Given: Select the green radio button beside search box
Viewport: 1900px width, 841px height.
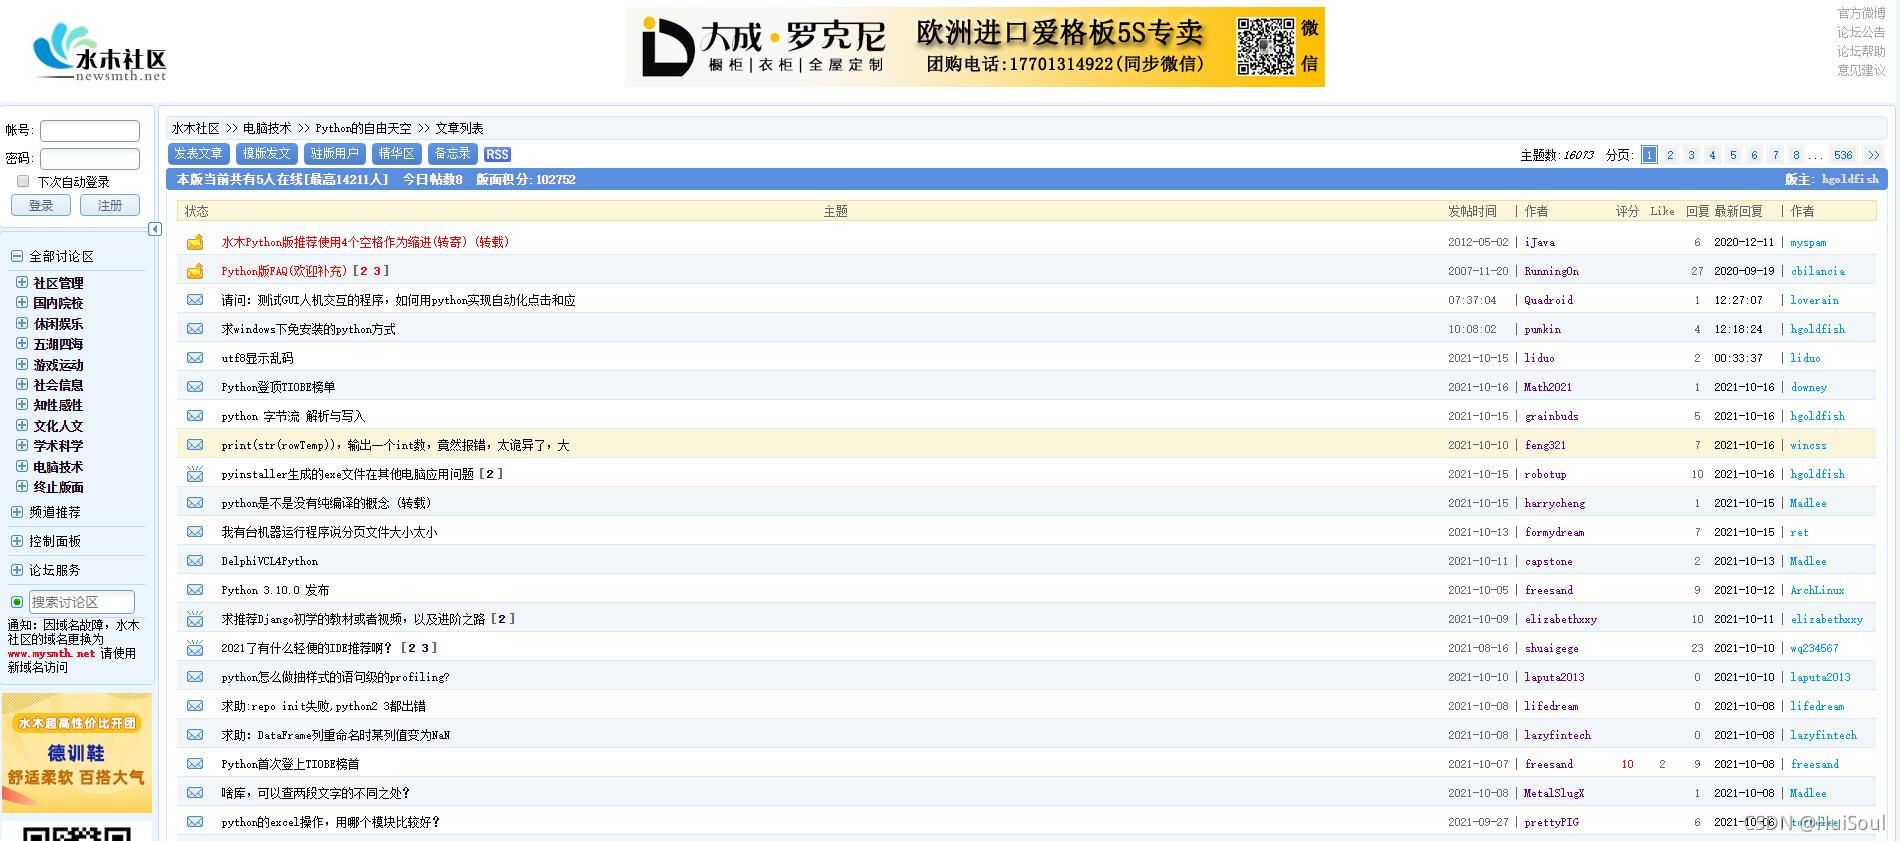Looking at the screenshot, I should tap(16, 602).
